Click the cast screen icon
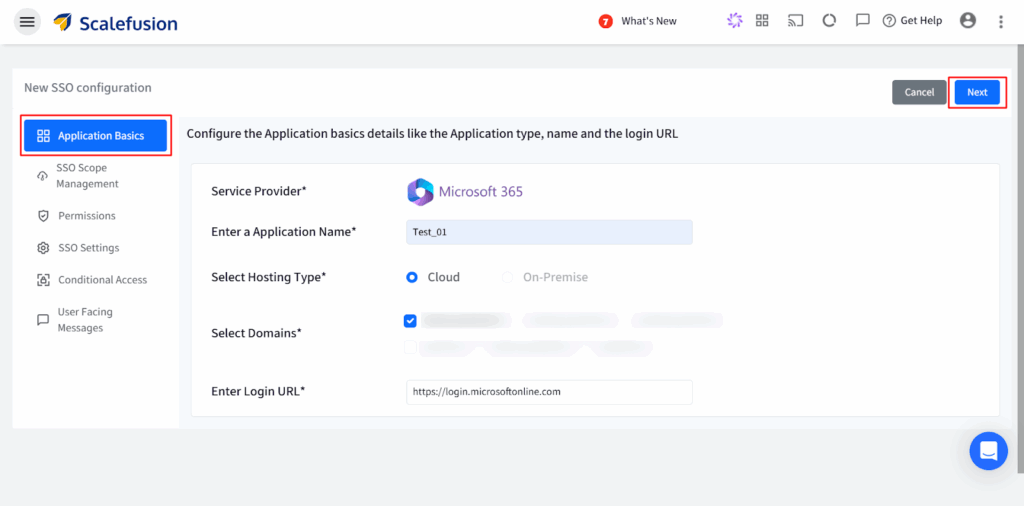 [x=795, y=21]
